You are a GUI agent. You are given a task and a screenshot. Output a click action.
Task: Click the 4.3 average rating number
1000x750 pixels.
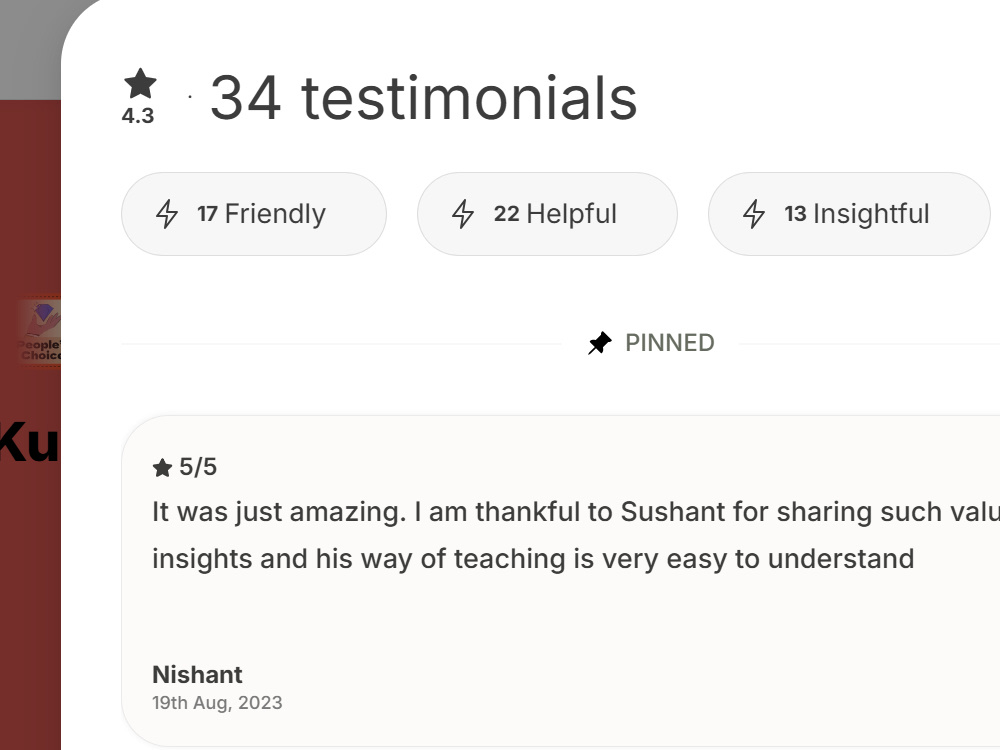138,116
